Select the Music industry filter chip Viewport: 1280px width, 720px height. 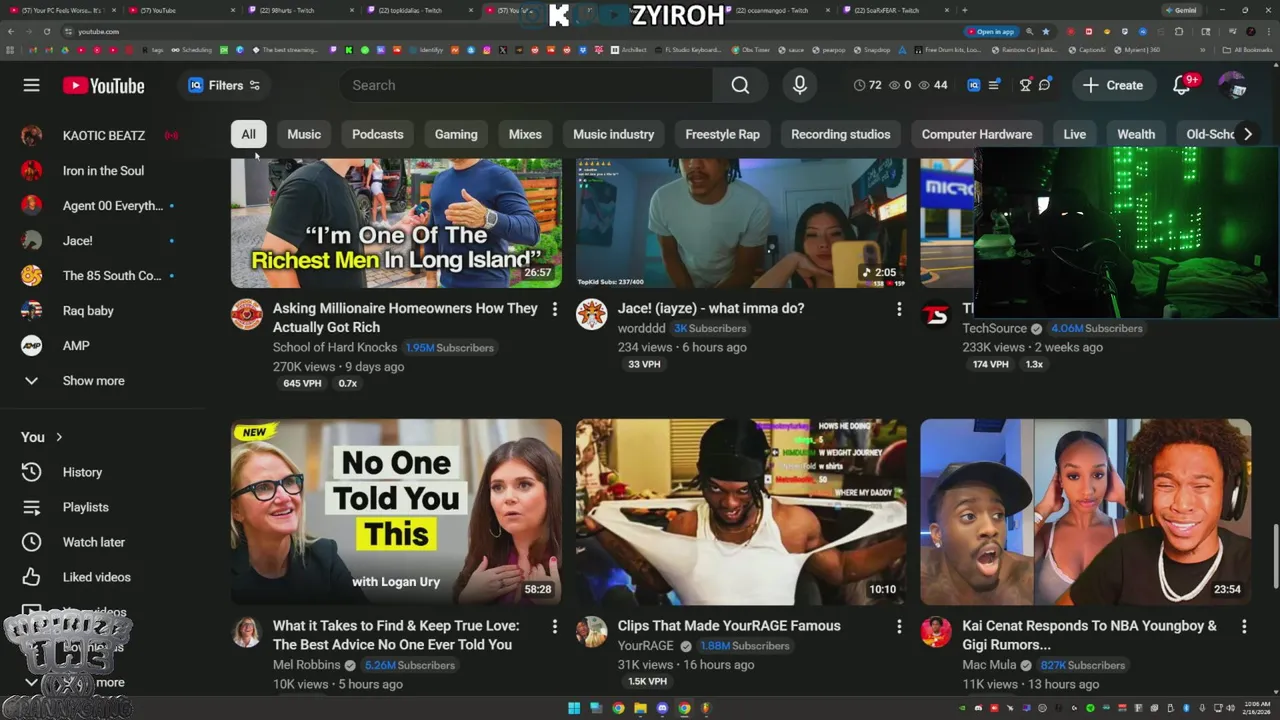tap(613, 134)
